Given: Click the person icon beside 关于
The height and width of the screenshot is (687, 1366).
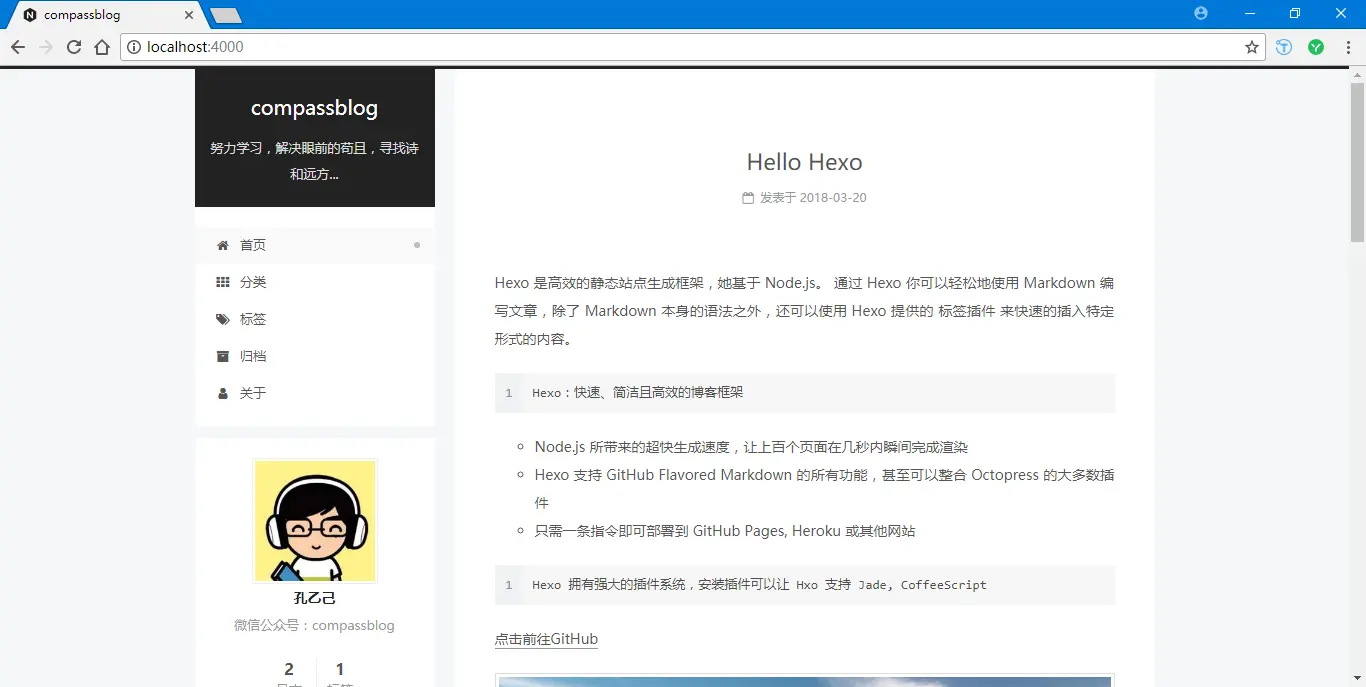Looking at the screenshot, I should (223, 393).
